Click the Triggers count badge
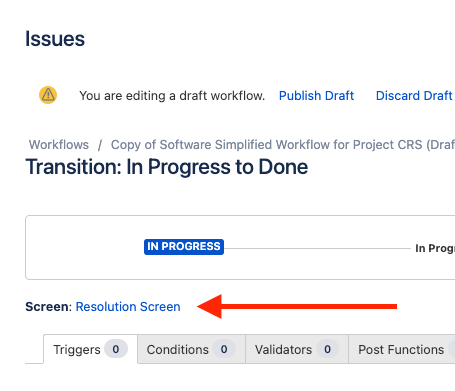The width and height of the screenshot is (455, 391). [x=116, y=349]
